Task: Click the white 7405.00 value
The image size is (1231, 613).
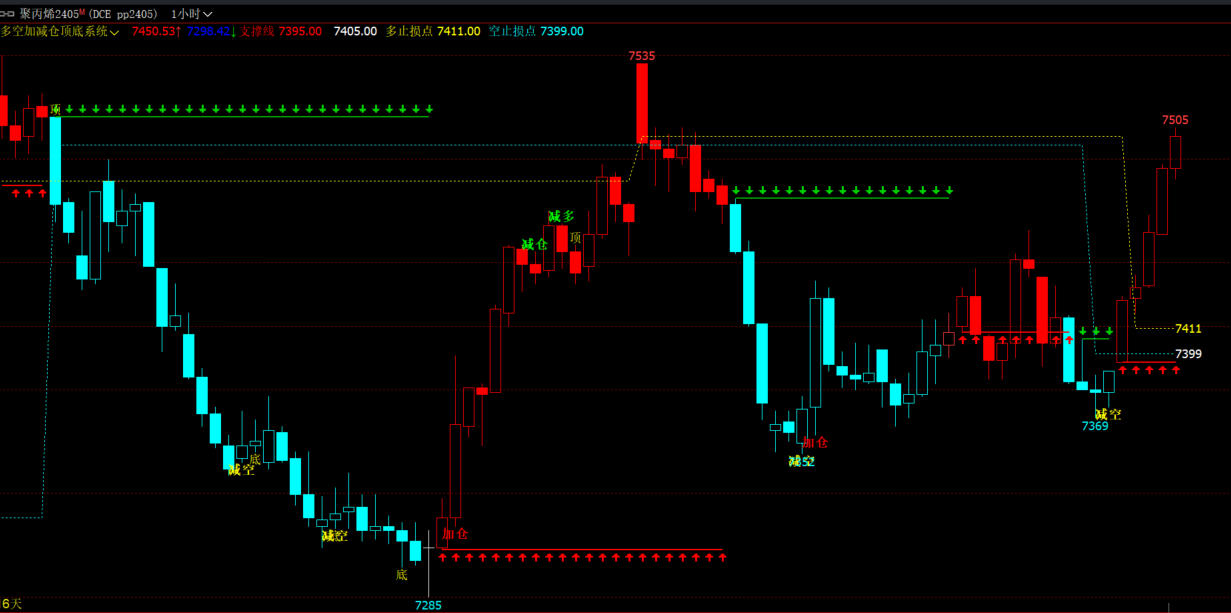Action: [x=355, y=31]
